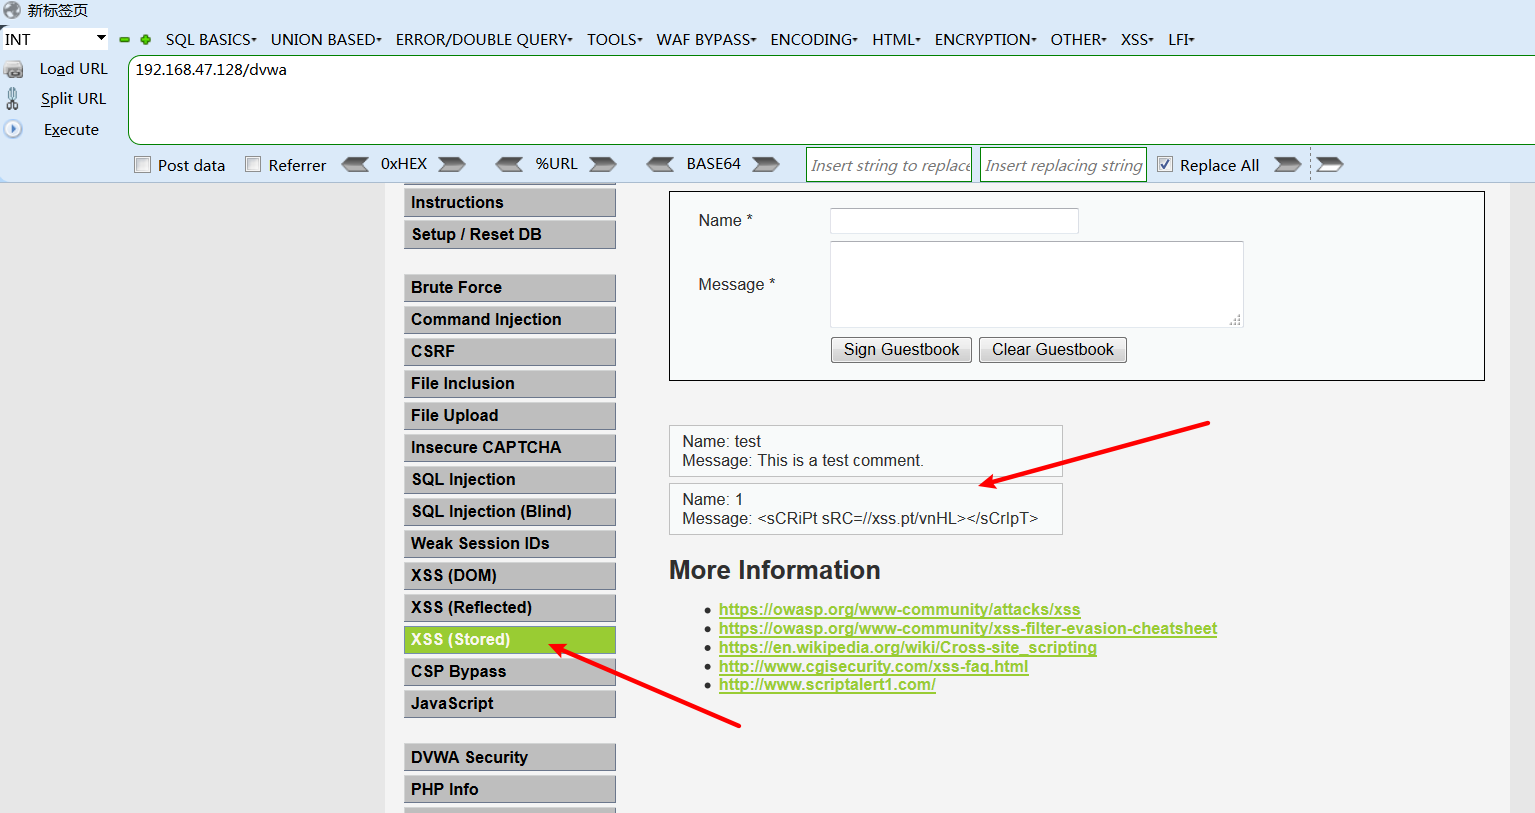Click the Clear Guestbook button
Viewport: 1535px width, 813px height.
click(x=1053, y=350)
